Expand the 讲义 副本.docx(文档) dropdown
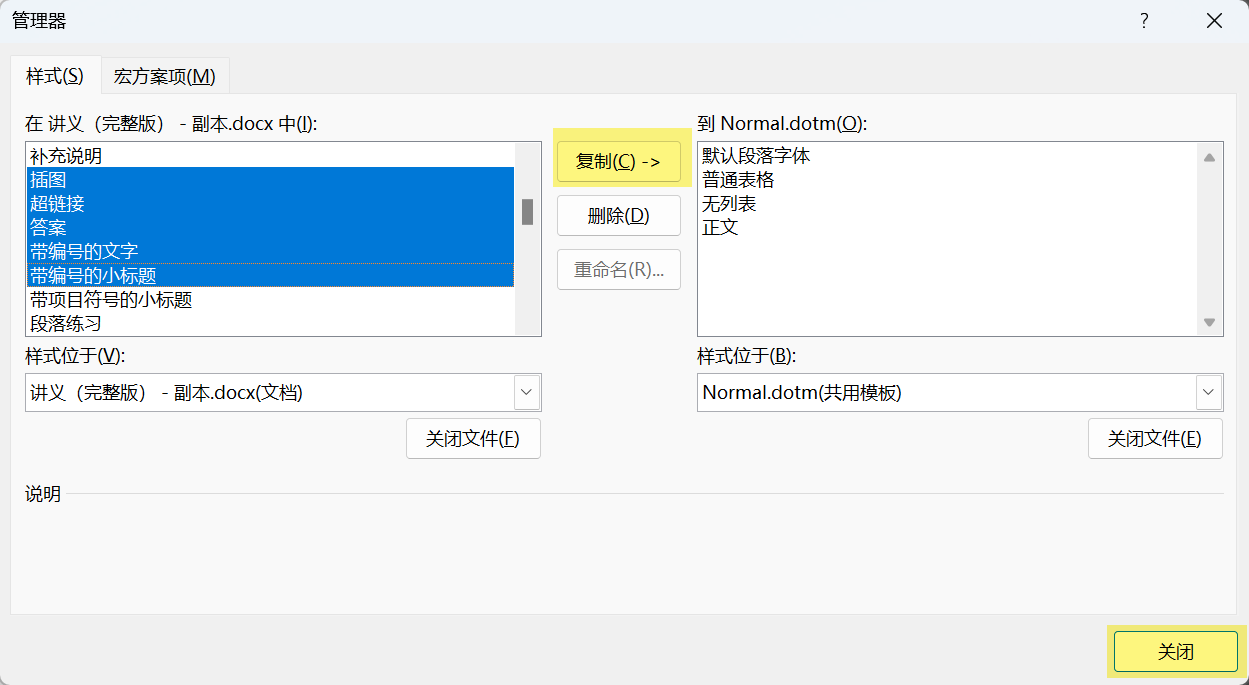The image size is (1249, 685). [528, 392]
